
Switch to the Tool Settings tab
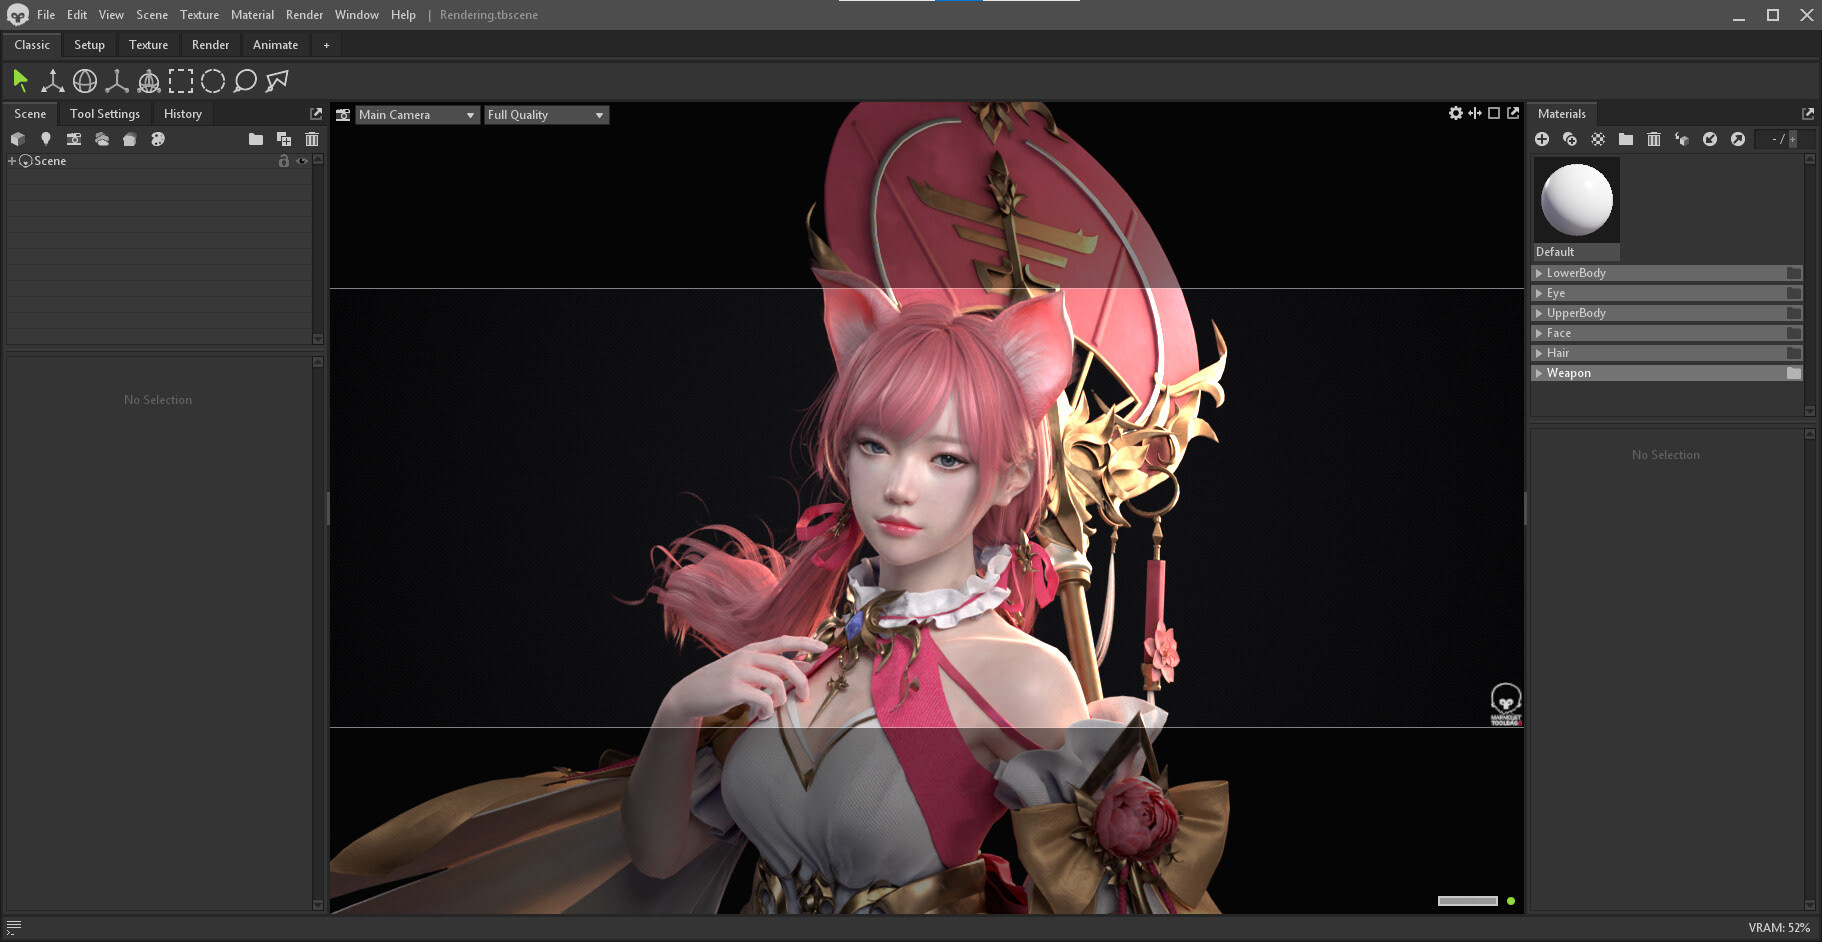(x=105, y=114)
